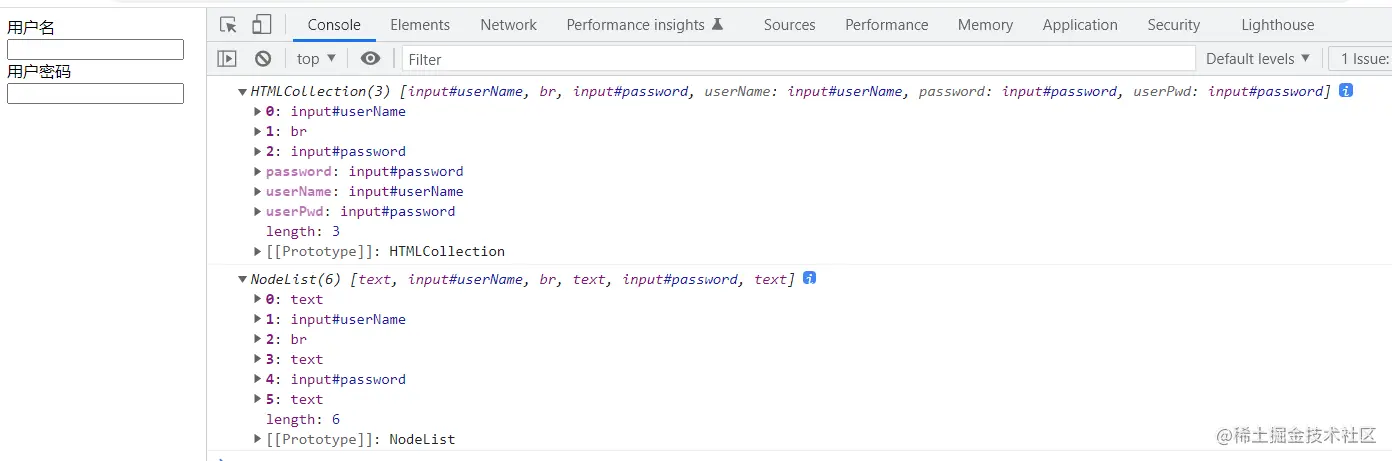Show the console sidebar panel icon
This screenshot has height=461, width=1392.
[x=227, y=59]
